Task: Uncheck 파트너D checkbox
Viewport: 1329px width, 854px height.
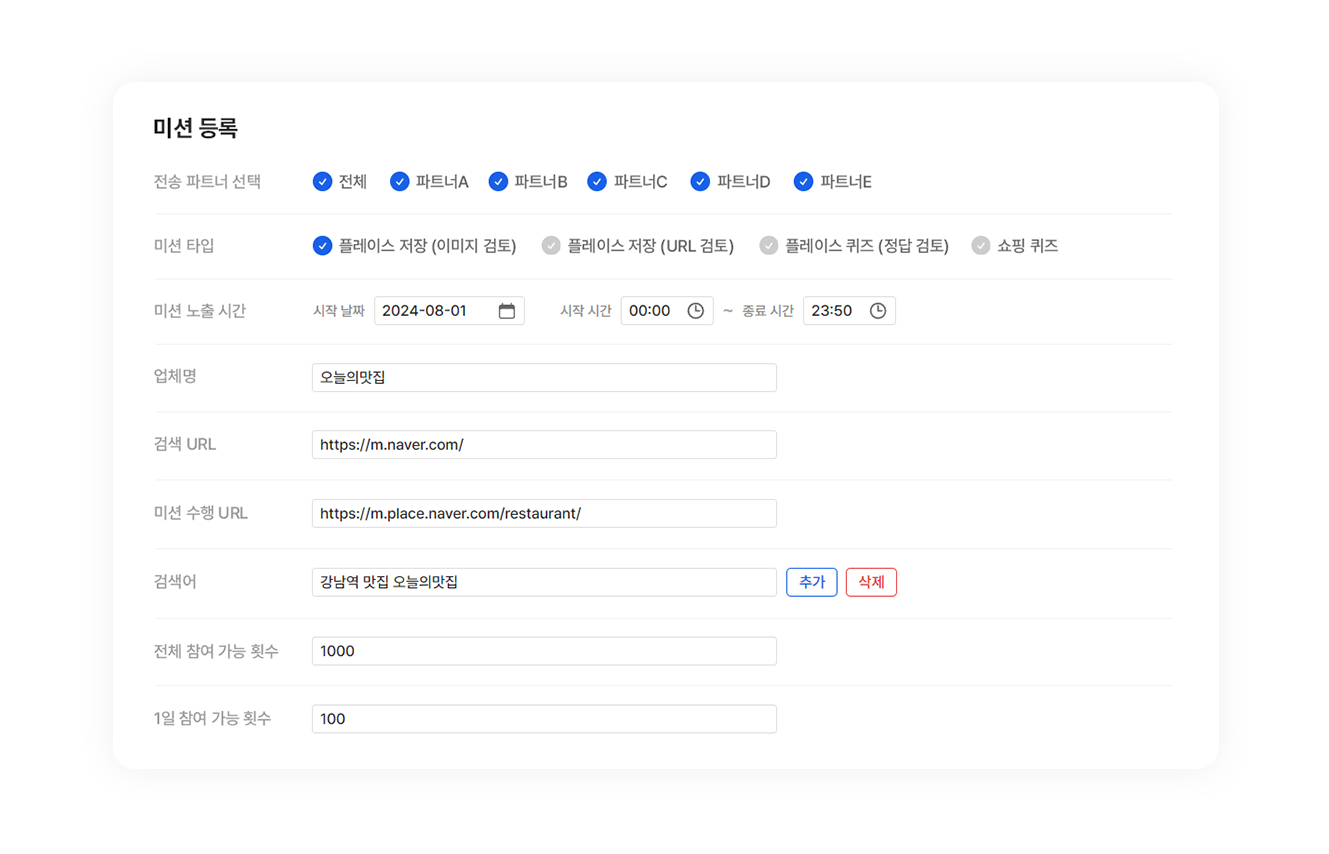Action: (700, 181)
